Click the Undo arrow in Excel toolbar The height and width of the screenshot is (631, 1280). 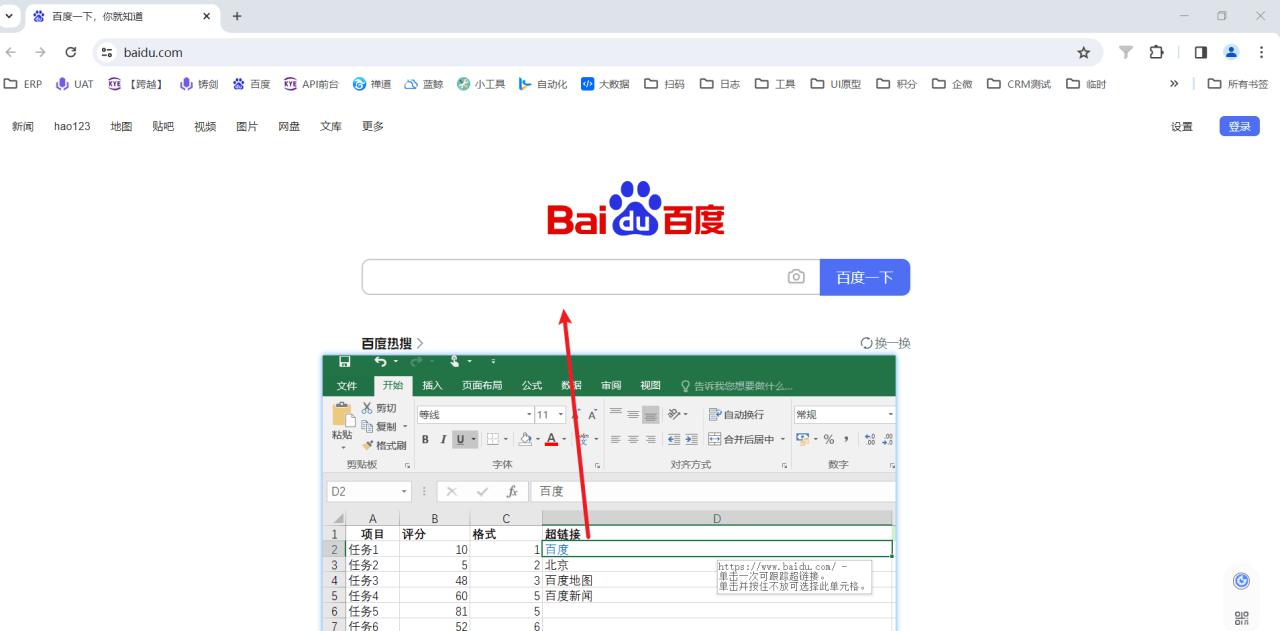click(x=380, y=361)
